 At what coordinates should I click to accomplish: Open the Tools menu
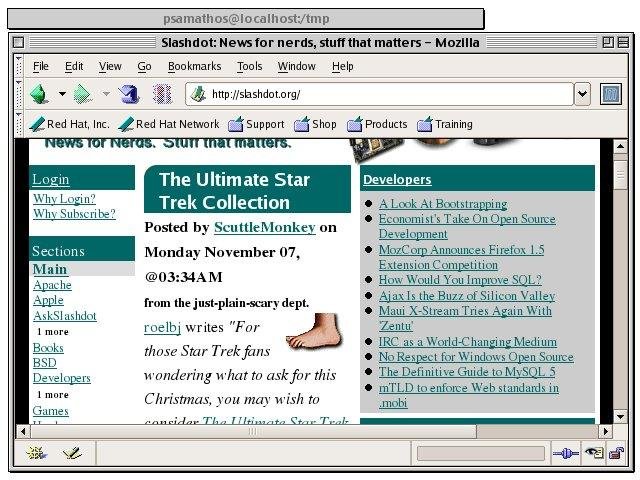click(x=250, y=66)
